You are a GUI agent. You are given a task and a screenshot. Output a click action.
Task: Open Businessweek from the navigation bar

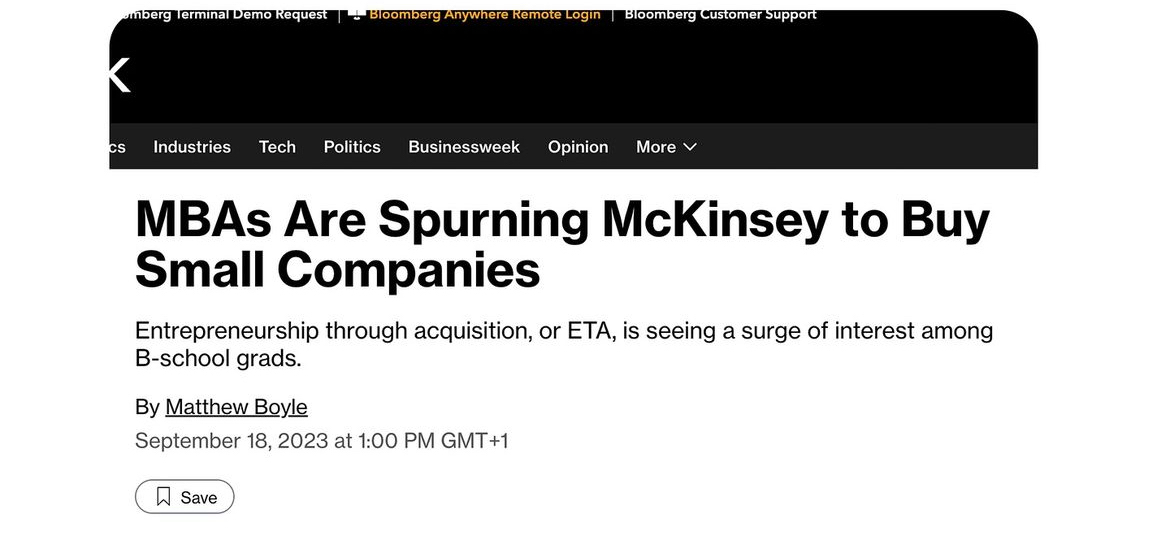pos(464,147)
